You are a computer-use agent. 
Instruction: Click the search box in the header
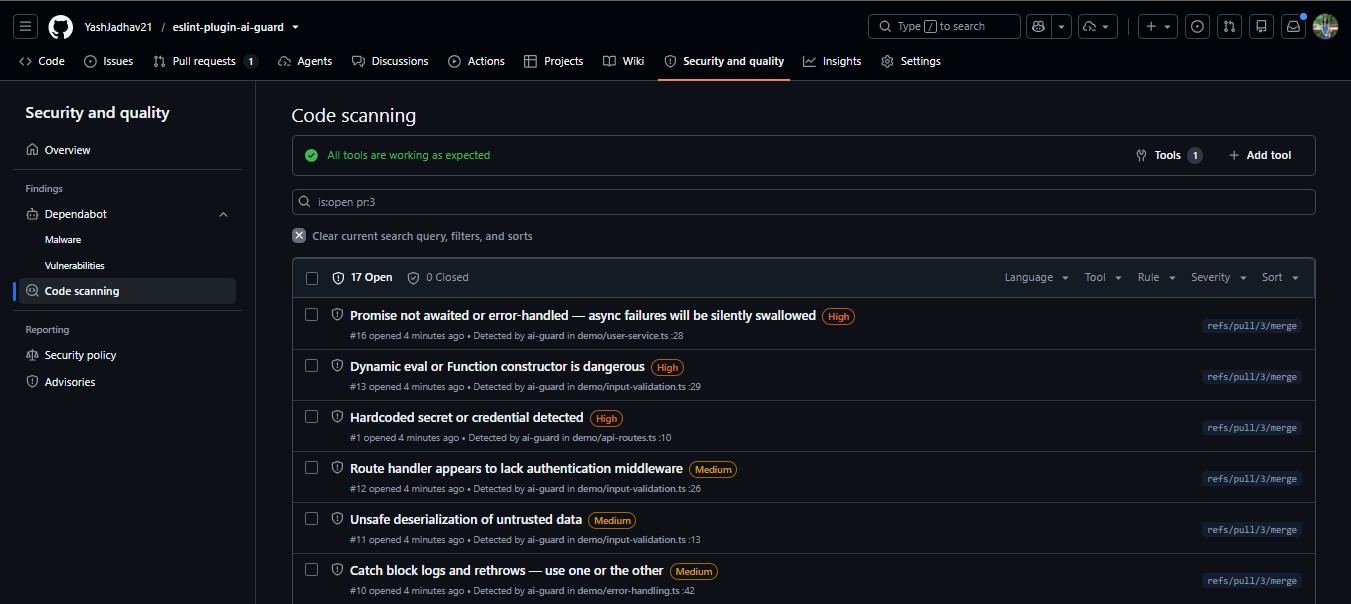(x=944, y=27)
